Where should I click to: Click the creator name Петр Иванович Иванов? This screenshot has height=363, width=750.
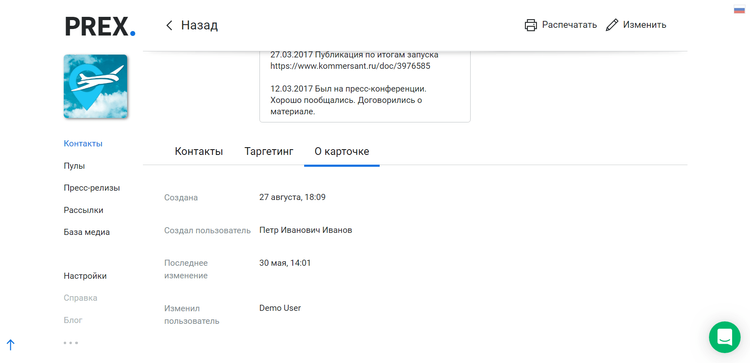(x=306, y=230)
